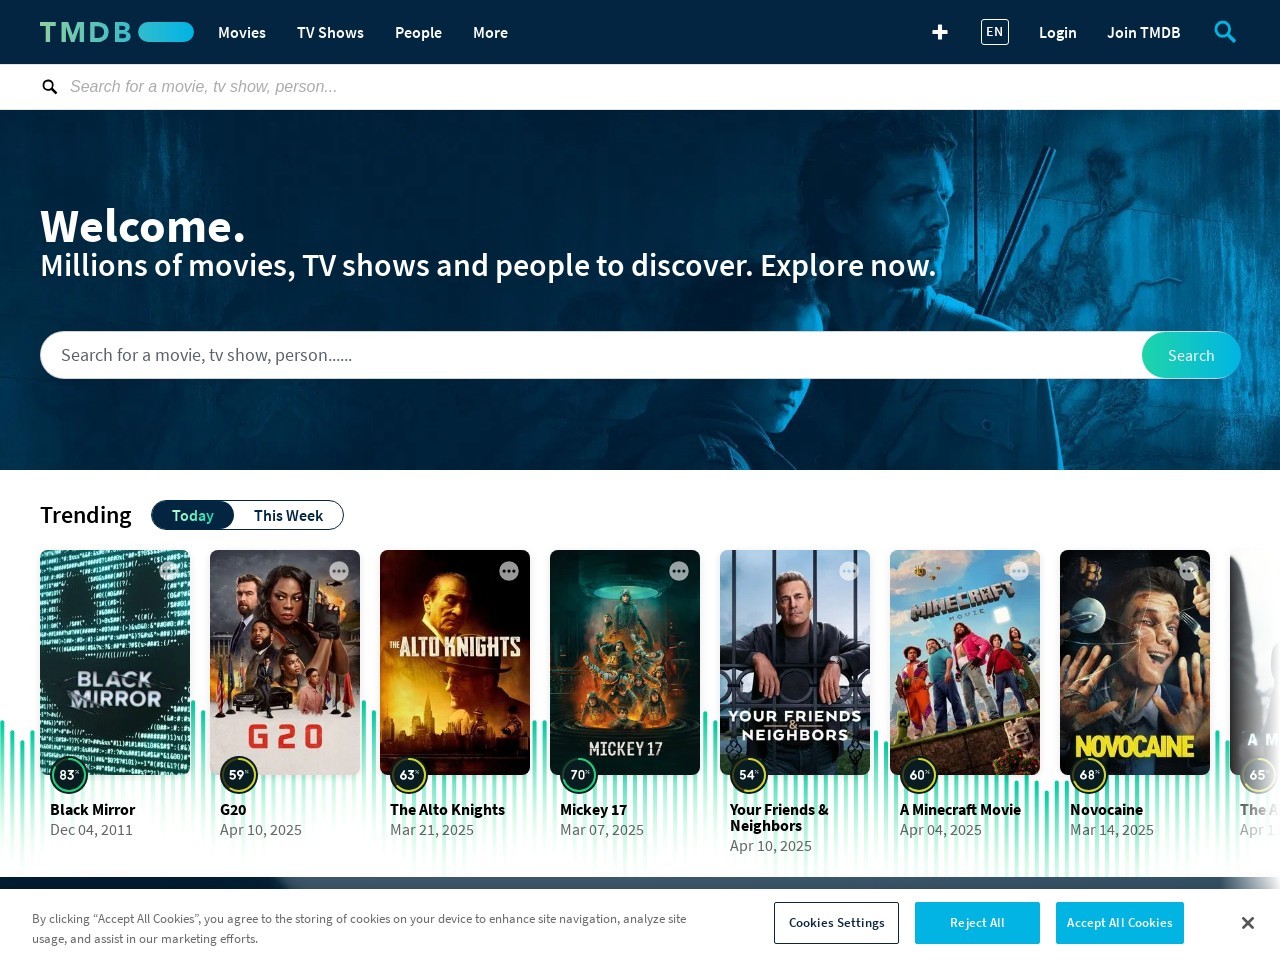Open Cookies Settings

[836, 923]
